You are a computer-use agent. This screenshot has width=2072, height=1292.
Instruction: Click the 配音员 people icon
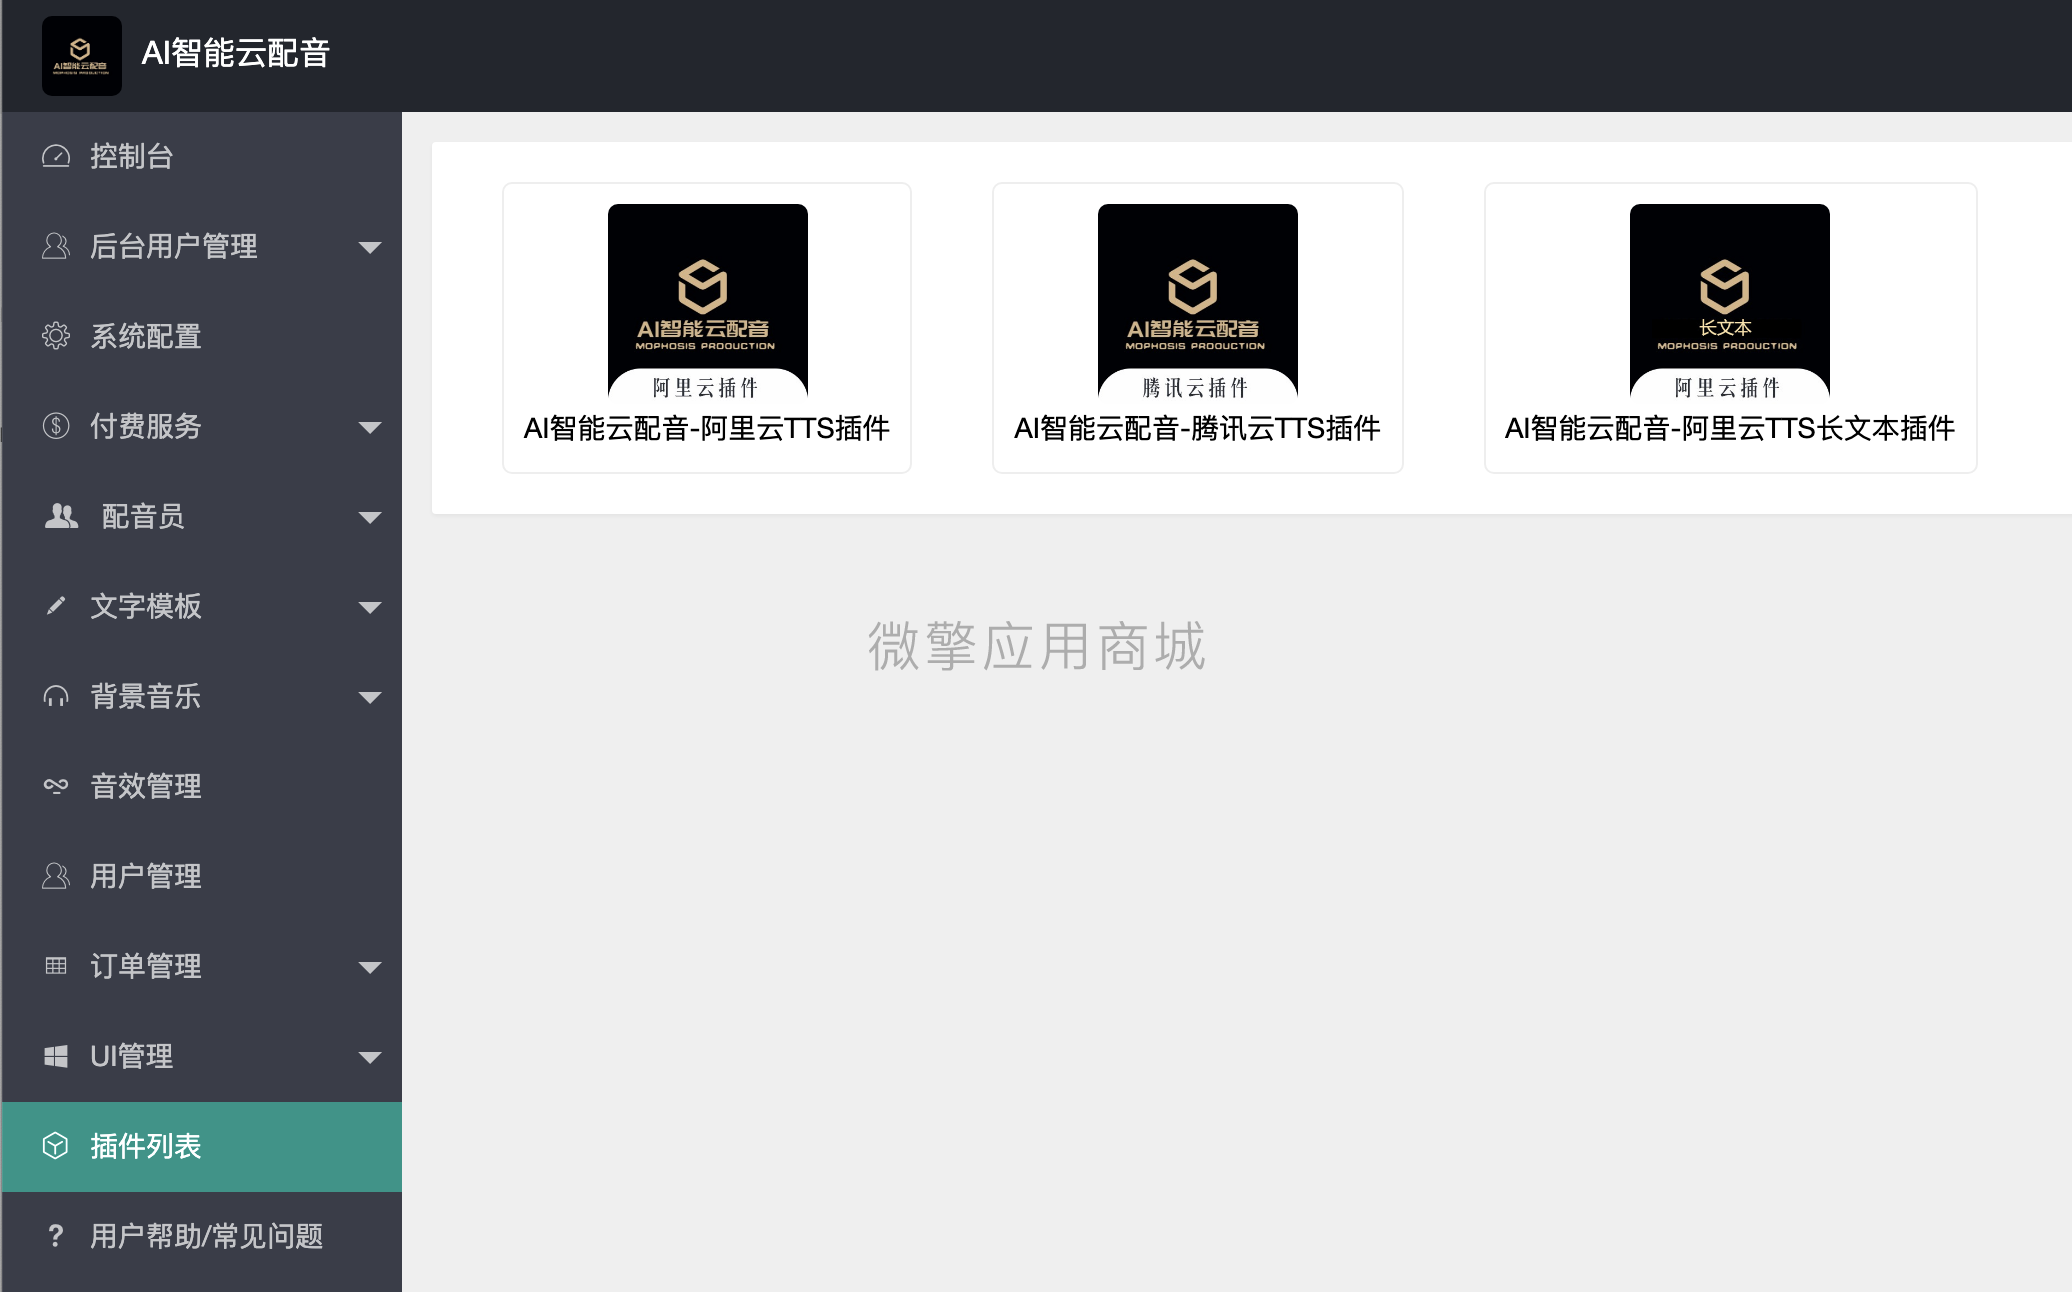[61, 516]
